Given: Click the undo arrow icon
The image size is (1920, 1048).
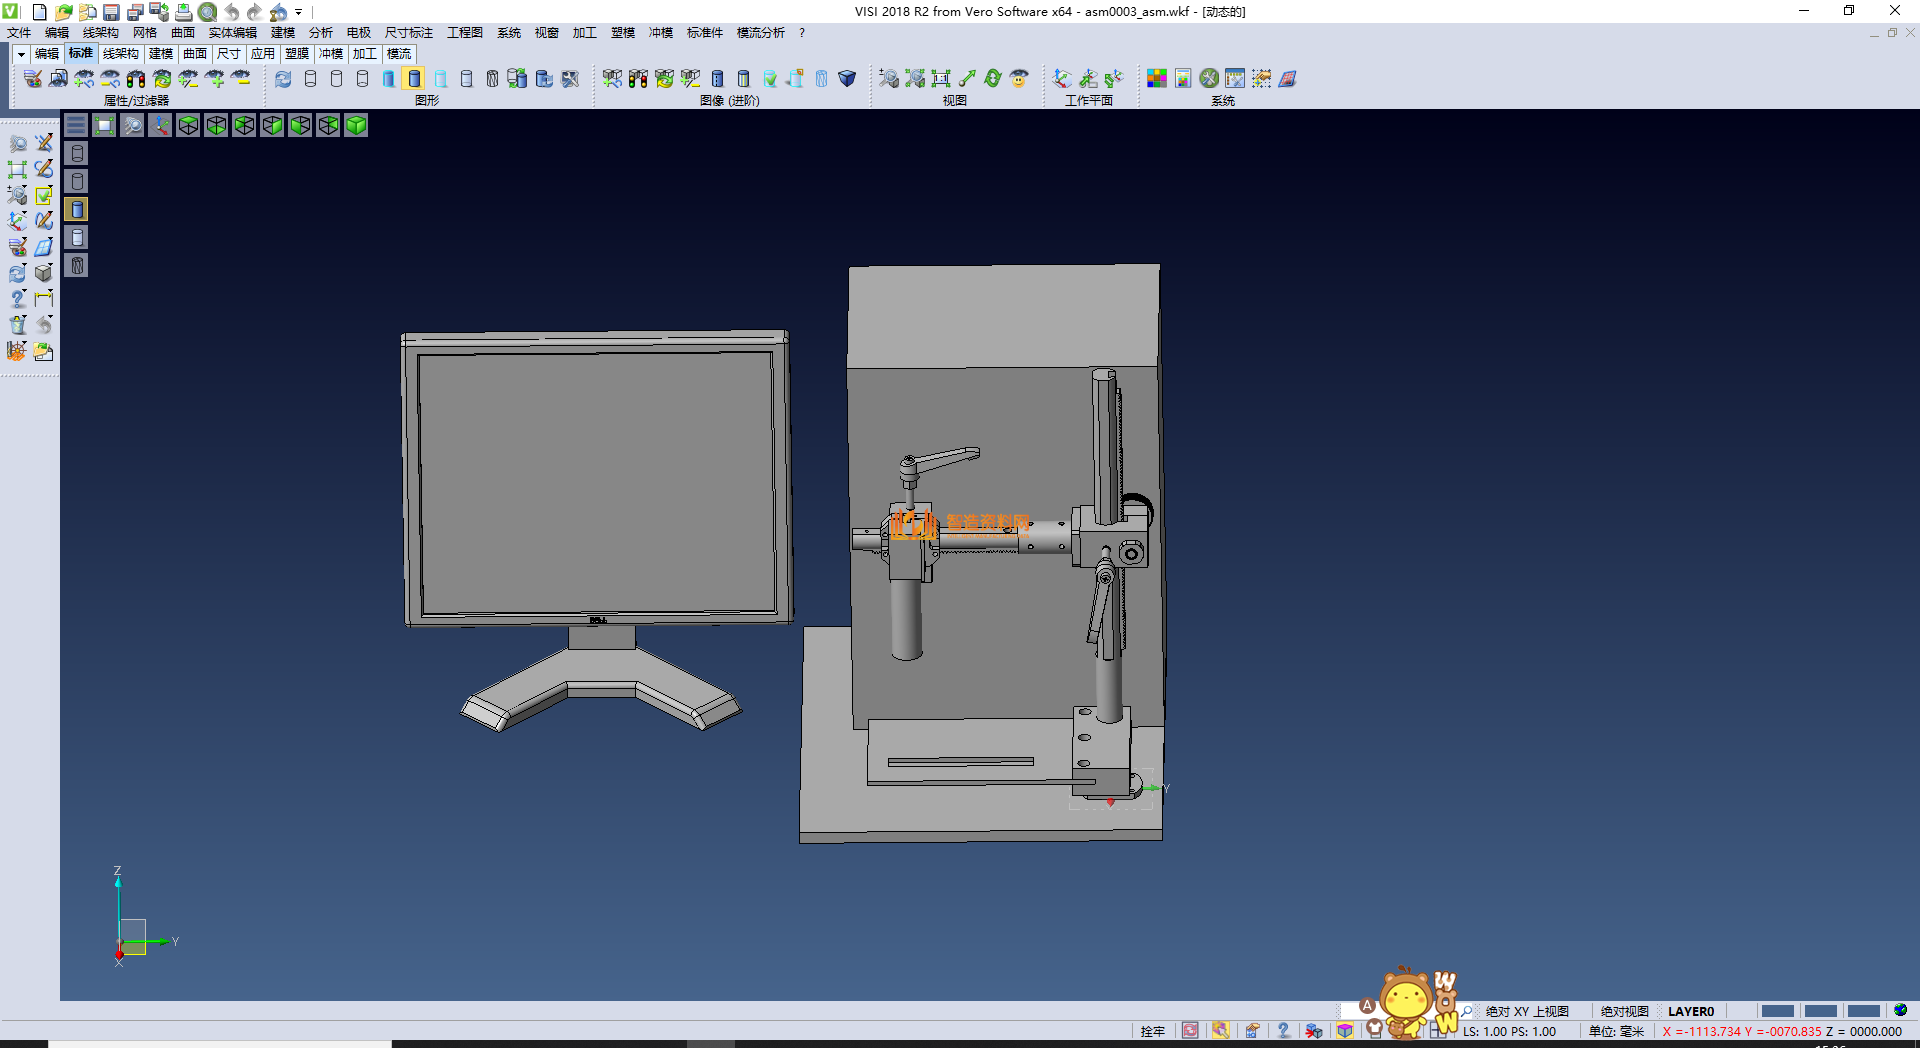Looking at the screenshot, I should [x=232, y=12].
